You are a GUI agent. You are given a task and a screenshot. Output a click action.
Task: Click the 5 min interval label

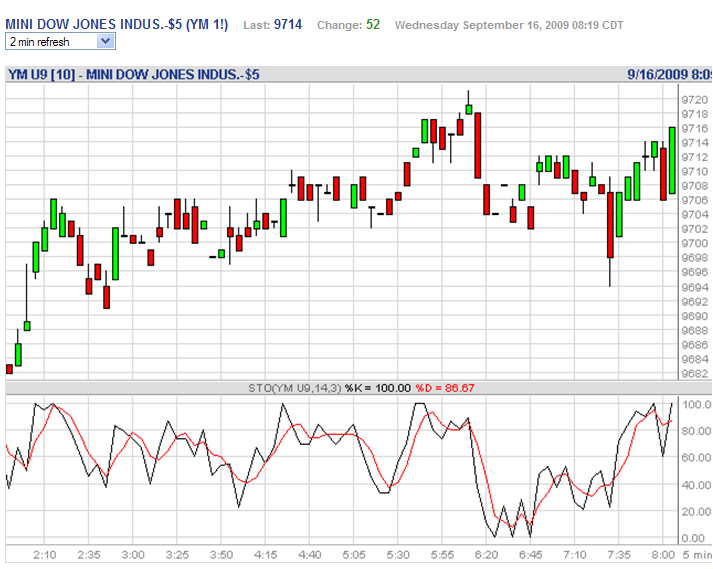click(x=697, y=555)
